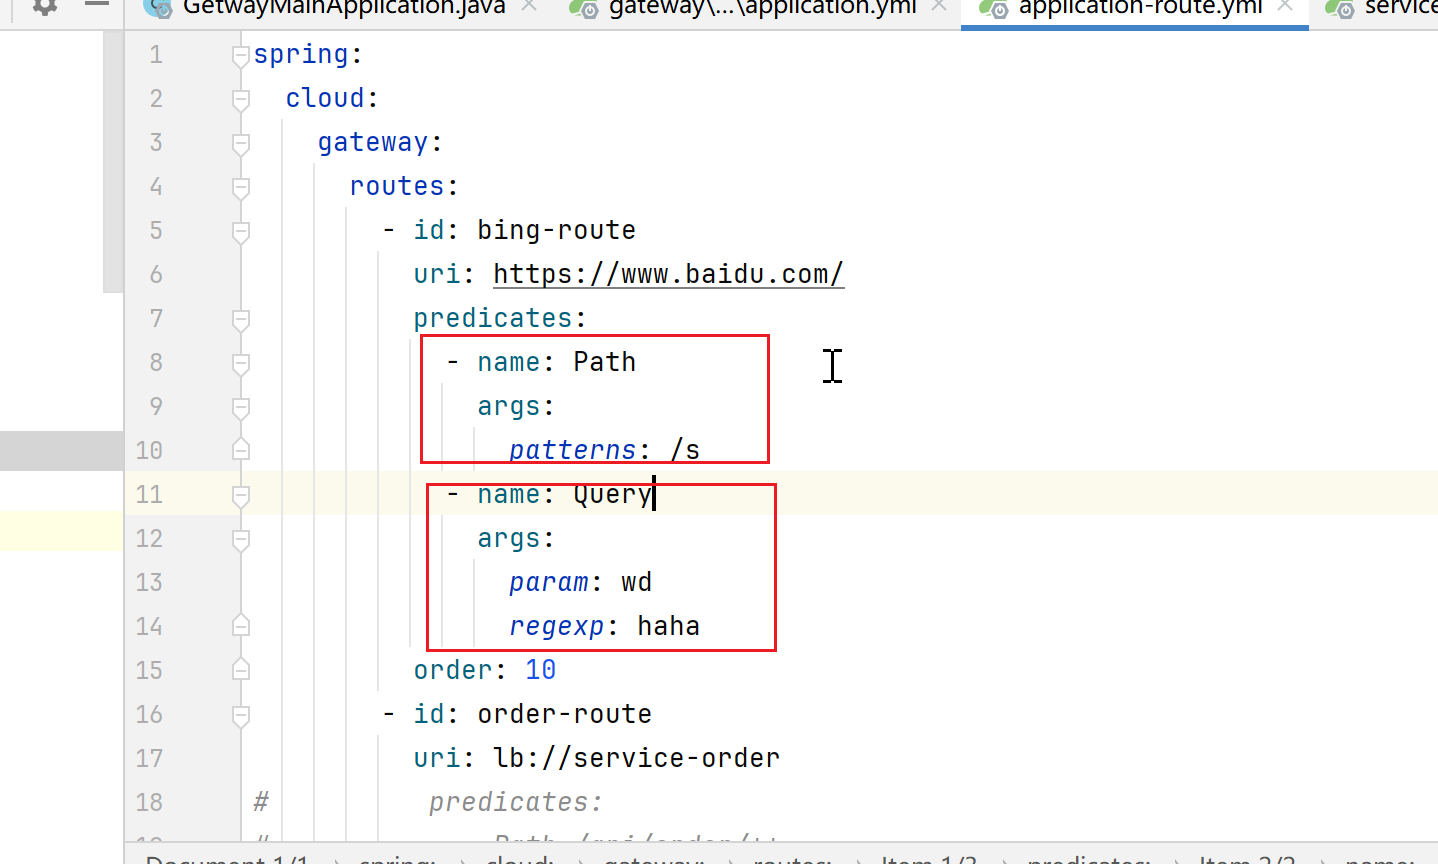Click the fold end marker on line 10
This screenshot has height=864, width=1438.
point(241,450)
